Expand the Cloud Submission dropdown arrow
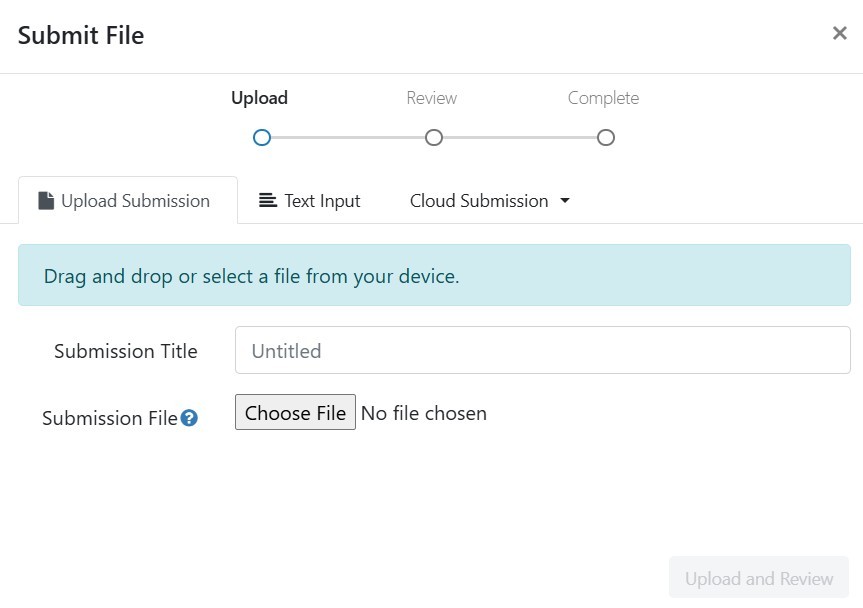 tap(565, 201)
